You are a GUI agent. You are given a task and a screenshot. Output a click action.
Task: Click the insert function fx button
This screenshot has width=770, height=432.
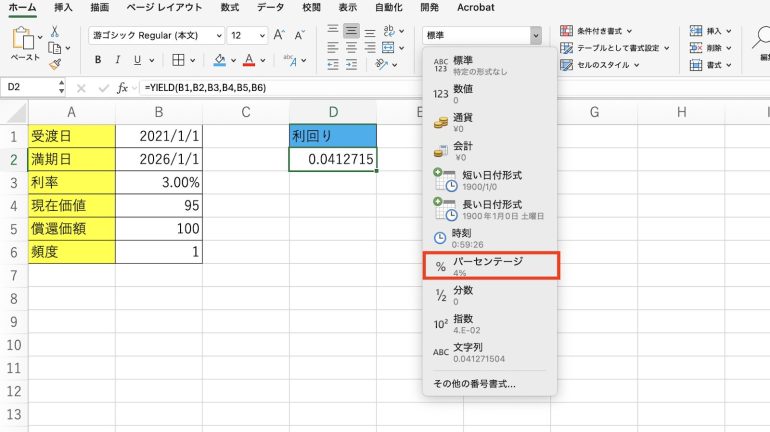(x=122, y=88)
